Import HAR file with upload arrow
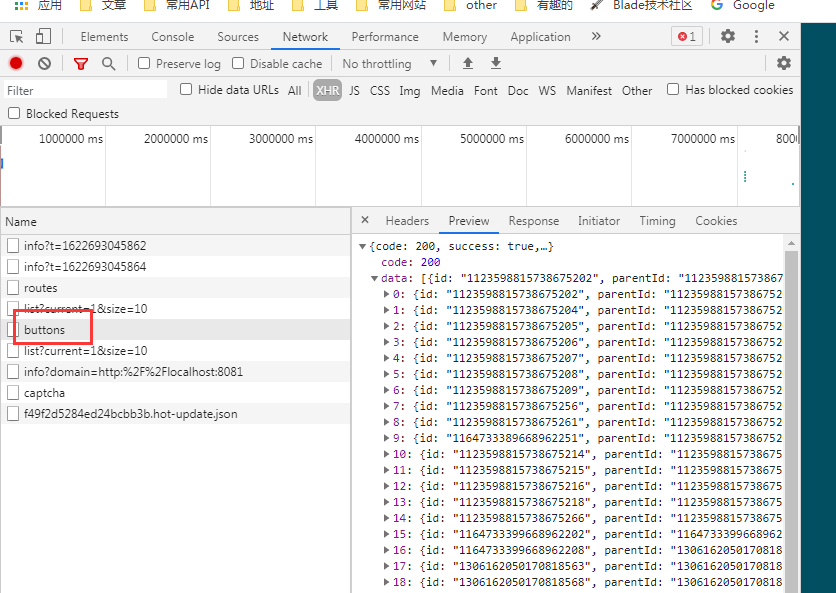Screen dimensions: 836x593 [x=468, y=63]
